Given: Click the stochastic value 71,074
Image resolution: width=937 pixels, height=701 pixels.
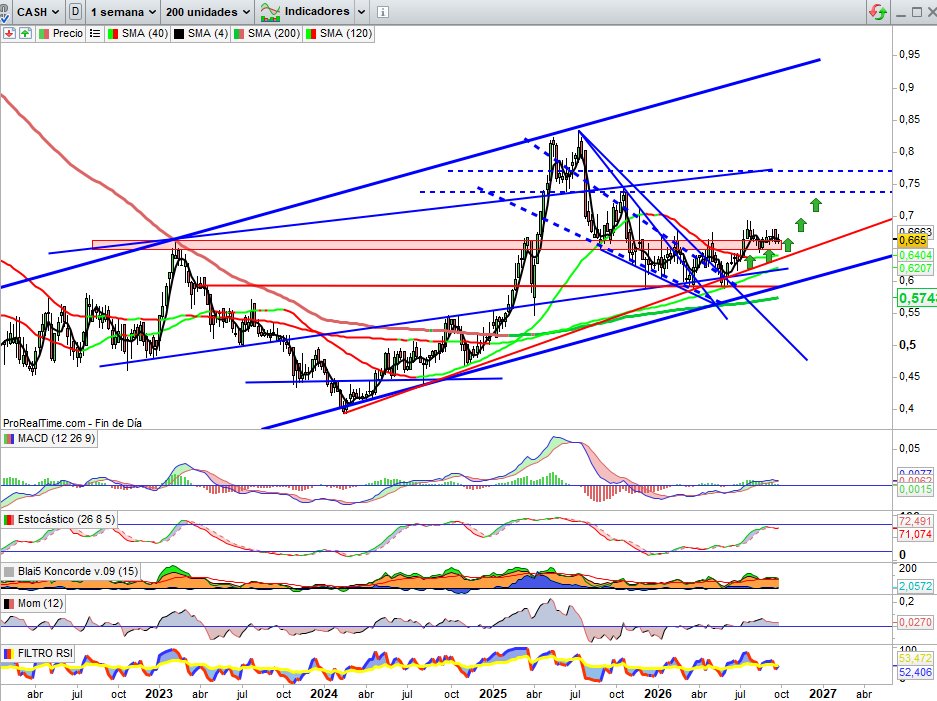Looking at the screenshot, I should (915, 534).
